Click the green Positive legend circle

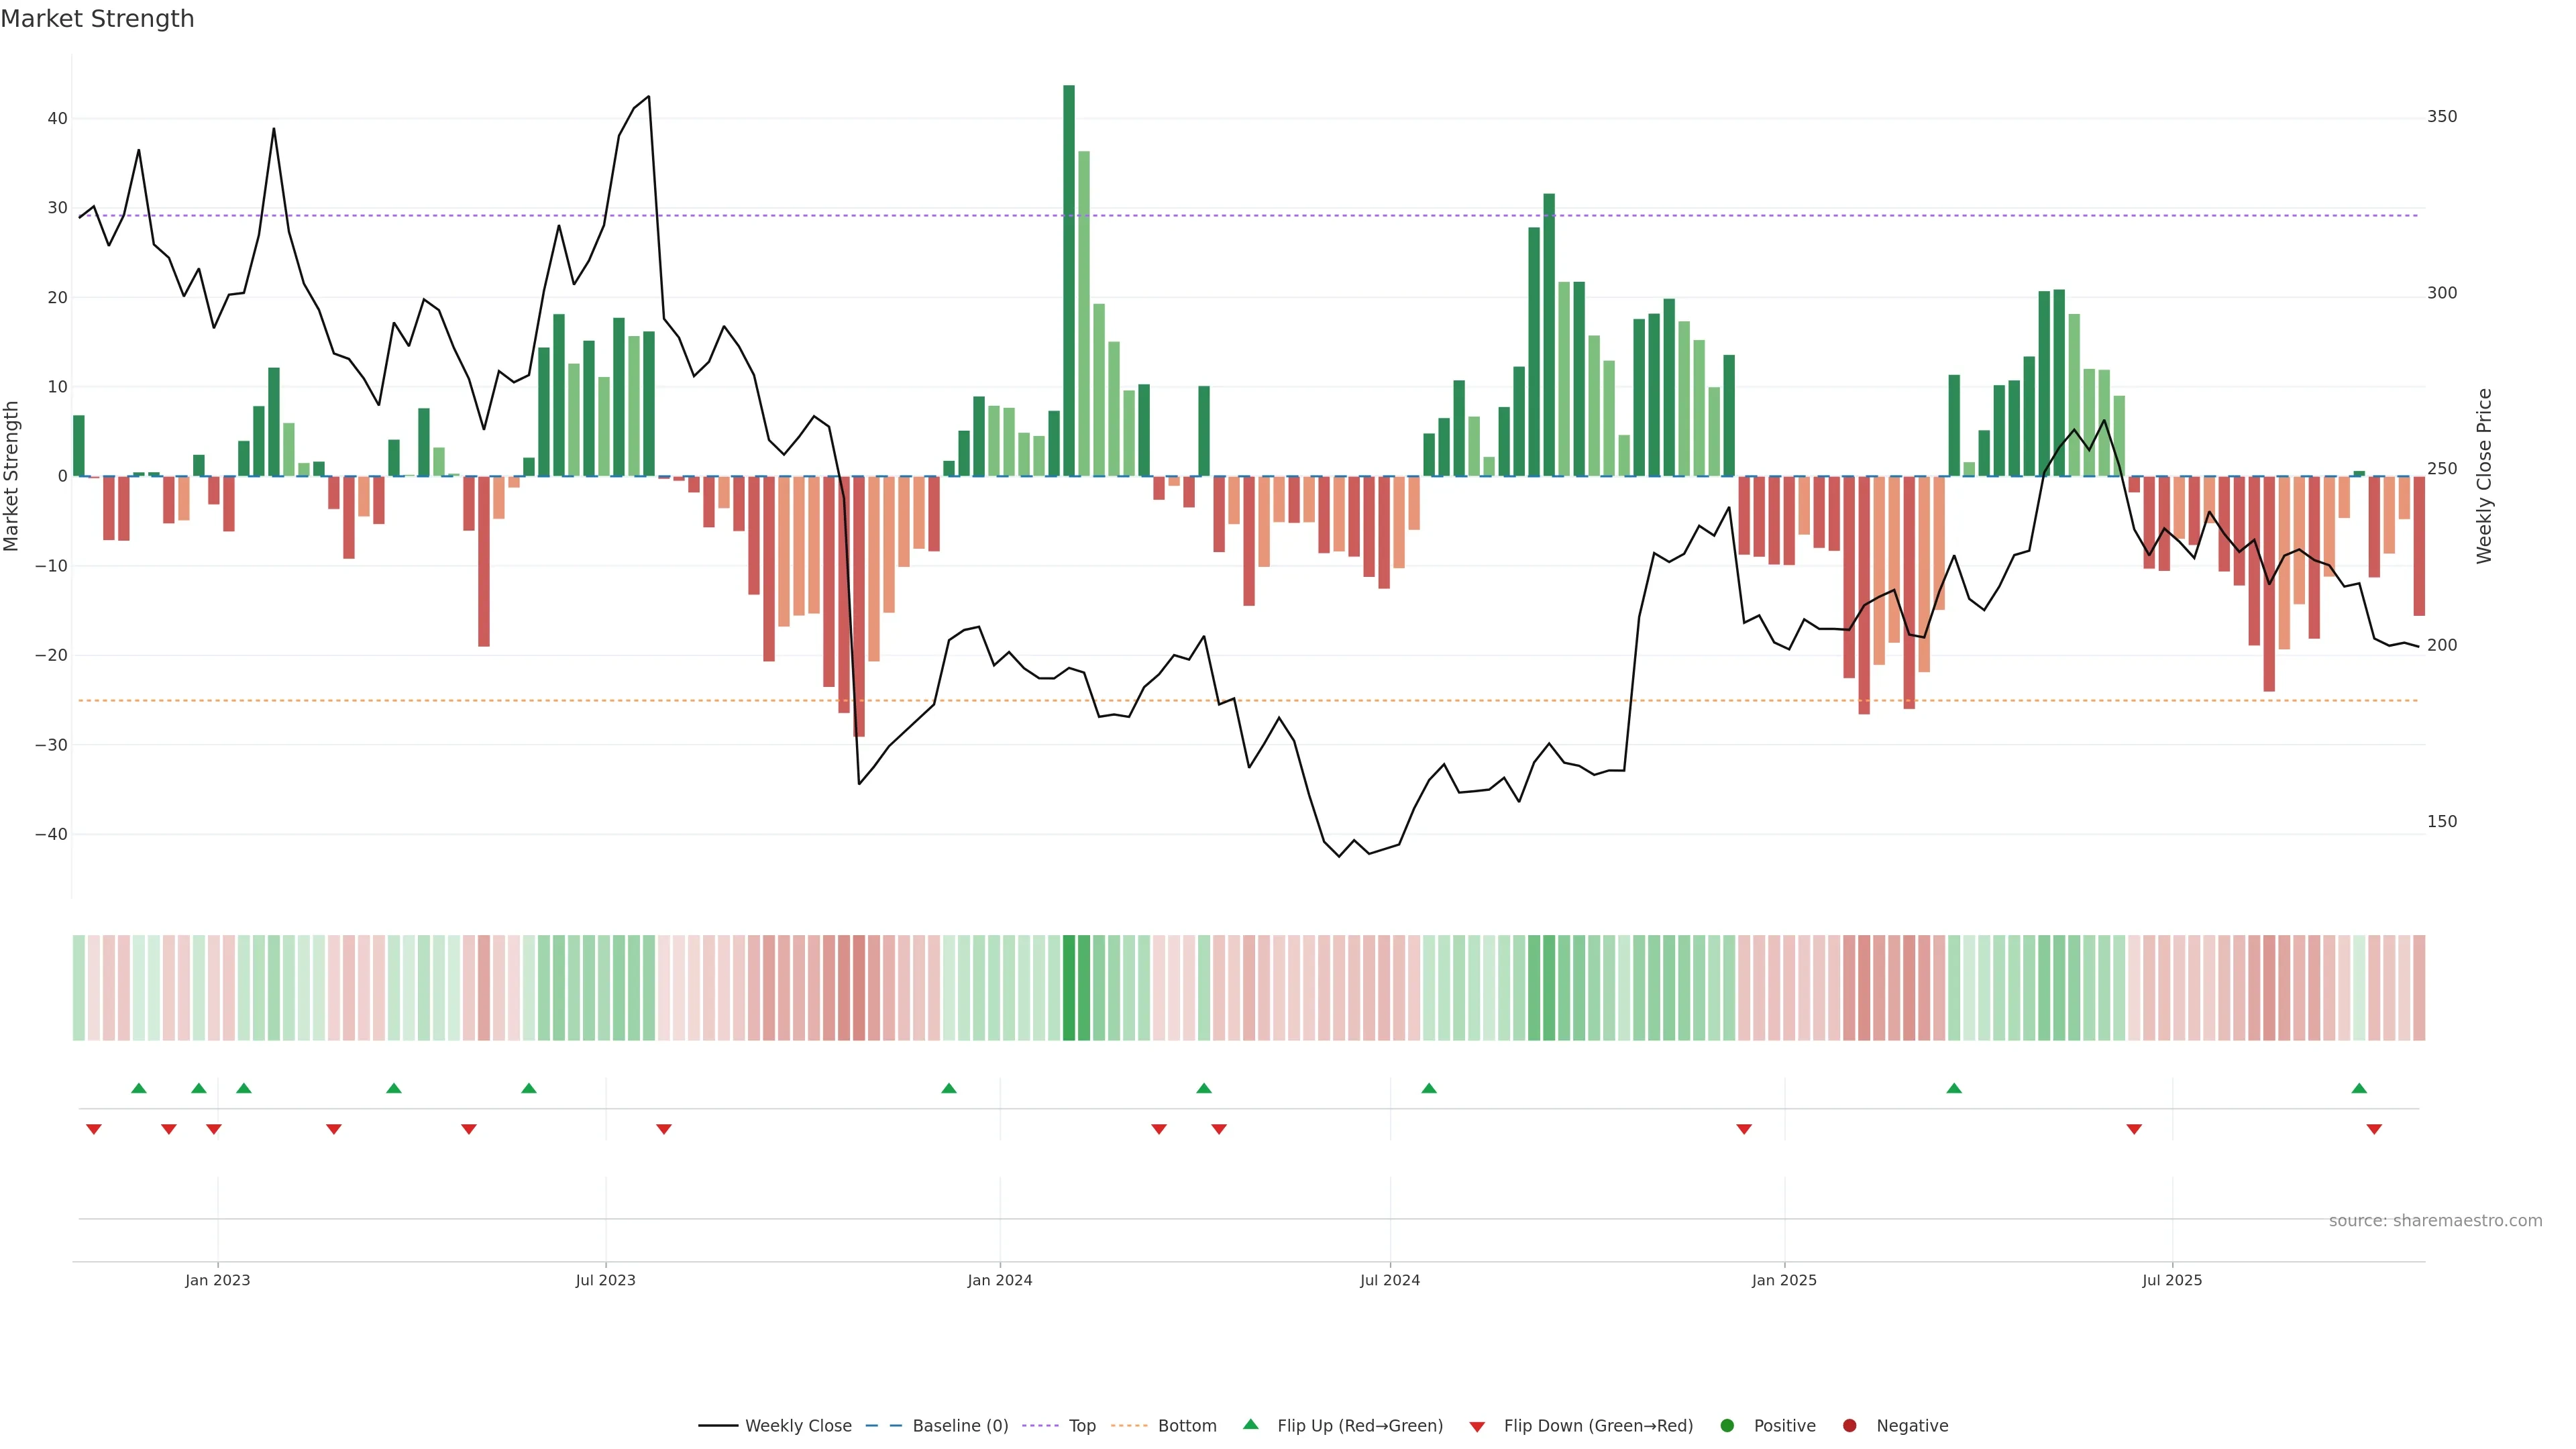1727,1426
